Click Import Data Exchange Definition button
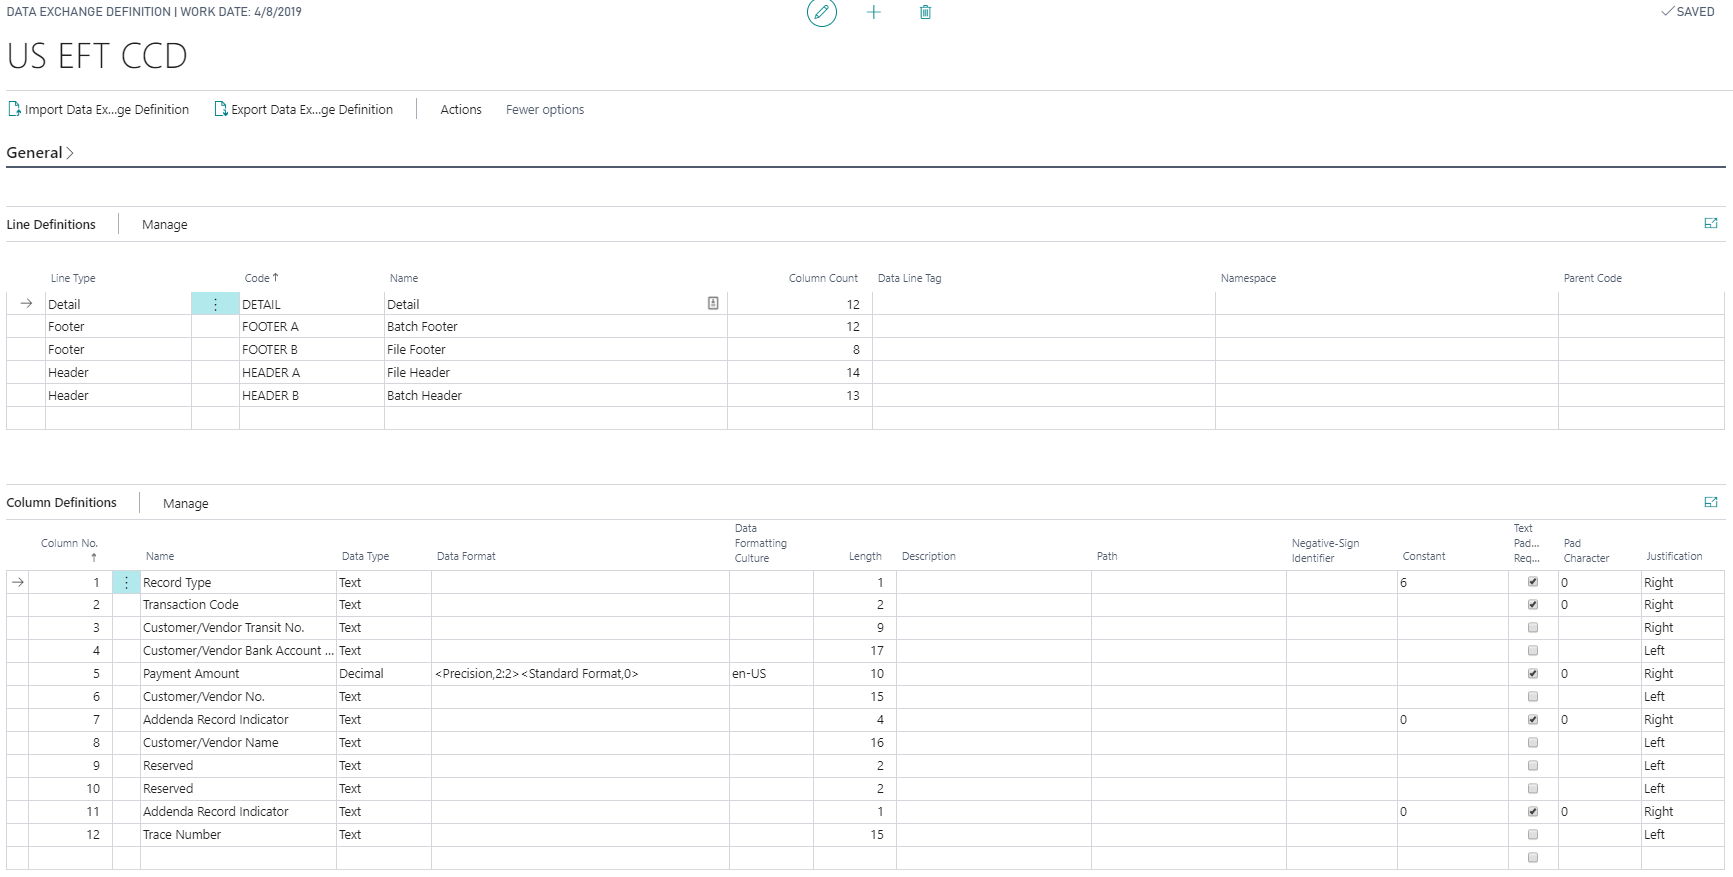Image resolution: width=1733 pixels, height=877 pixels. (98, 109)
